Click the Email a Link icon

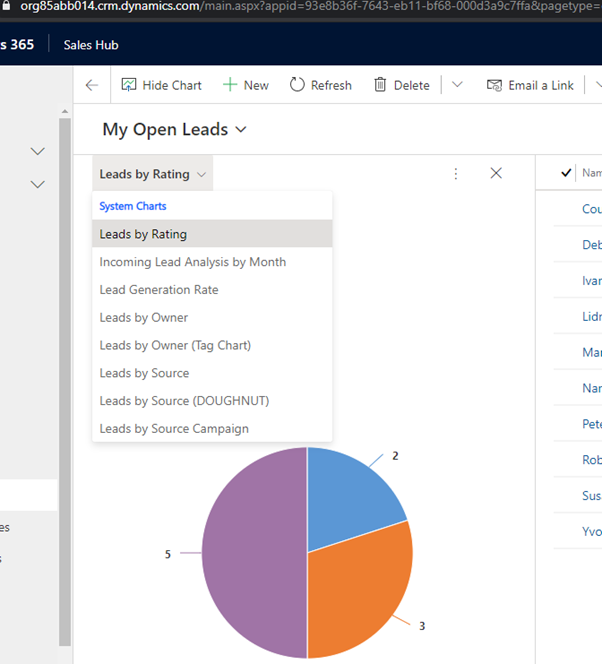click(x=494, y=85)
